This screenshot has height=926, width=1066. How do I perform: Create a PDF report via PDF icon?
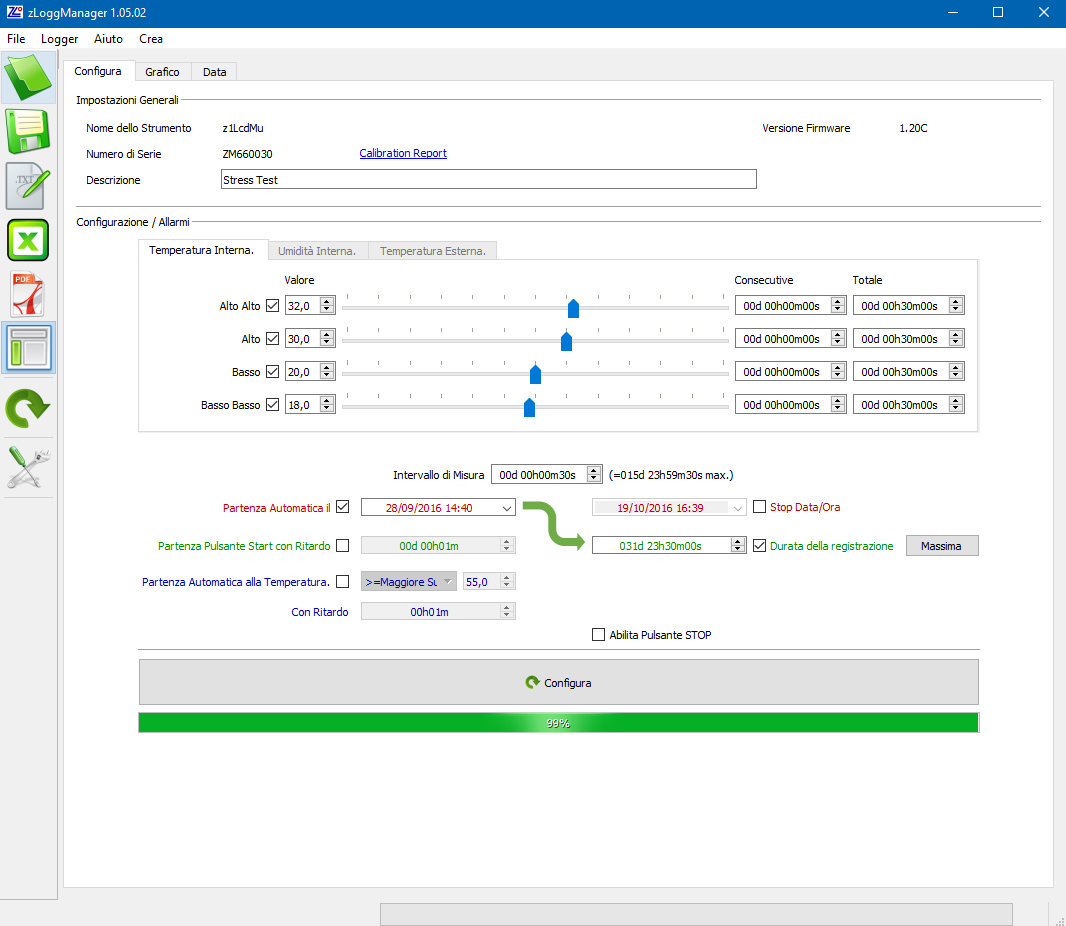click(29, 295)
